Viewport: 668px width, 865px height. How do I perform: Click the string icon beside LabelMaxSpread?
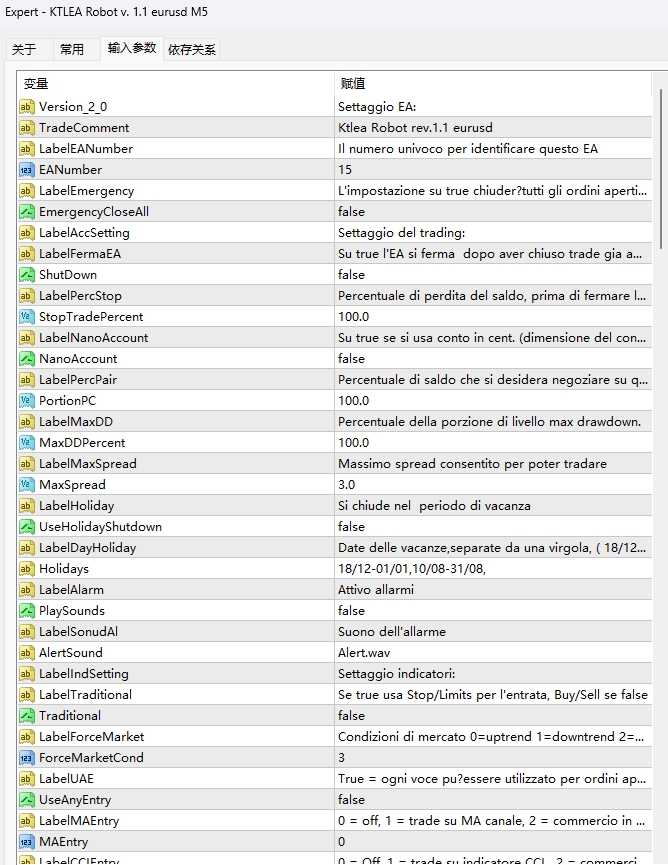tap(26, 463)
